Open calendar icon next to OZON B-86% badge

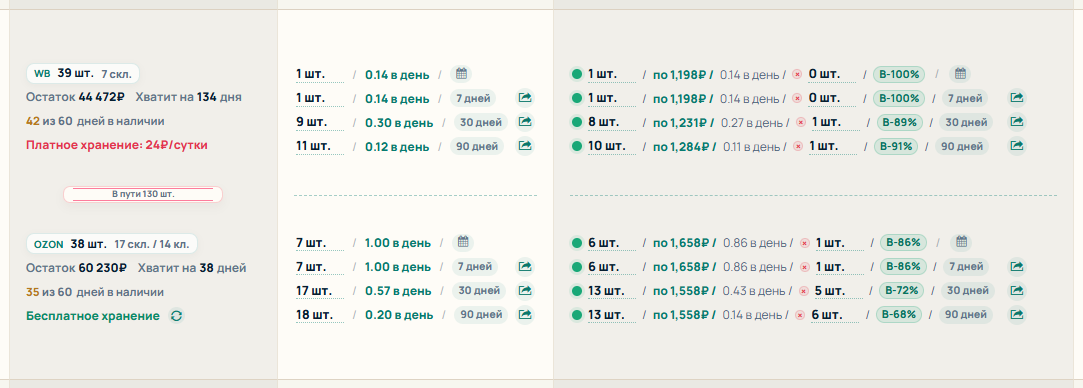(x=961, y=242)
